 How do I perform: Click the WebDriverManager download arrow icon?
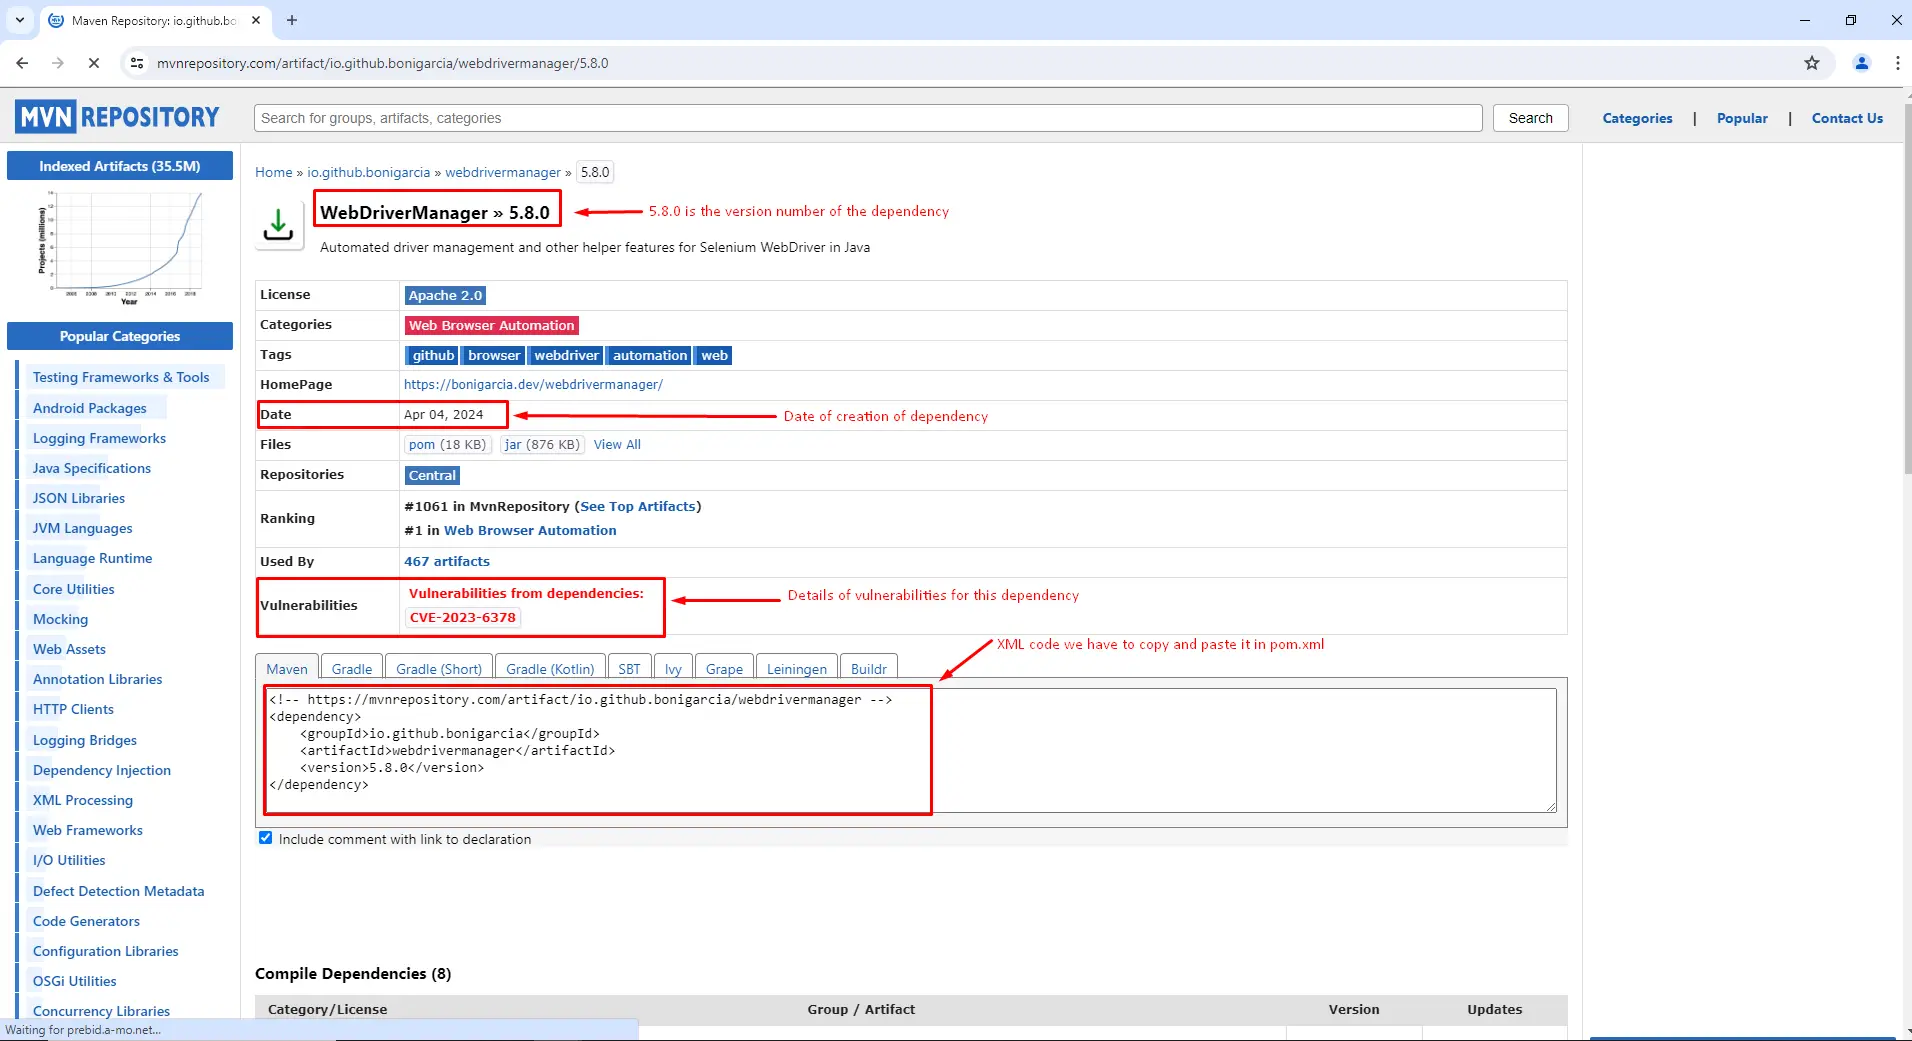coord(278,224)
